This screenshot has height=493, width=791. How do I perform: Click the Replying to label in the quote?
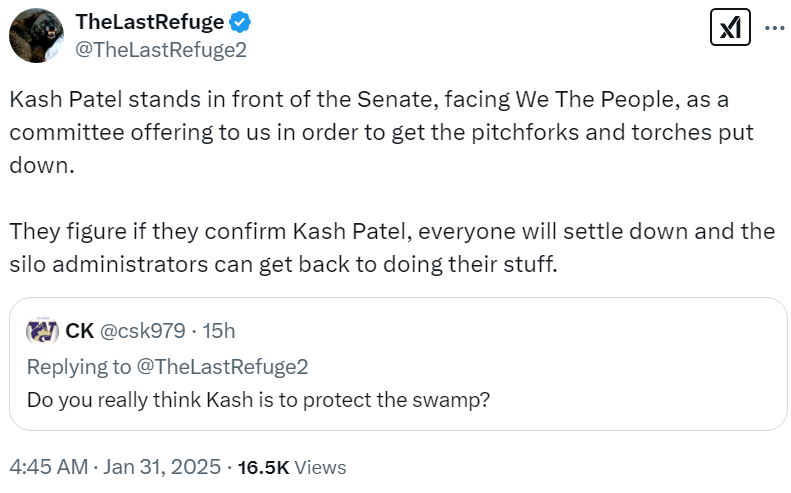coord(79,367)
